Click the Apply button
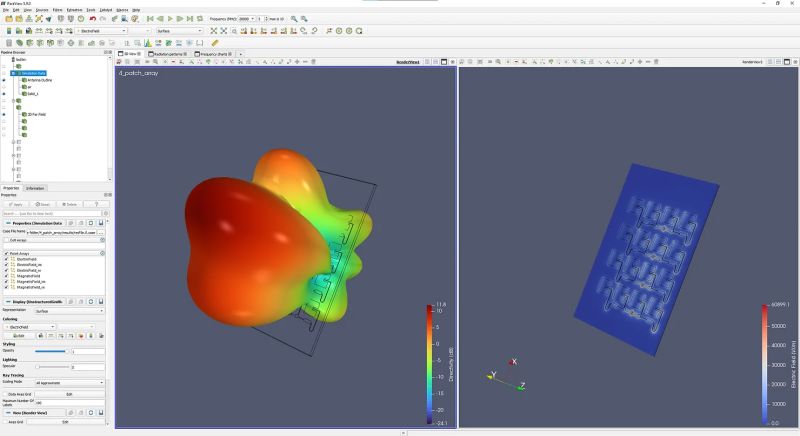This screenshot has width=800, height=436. point(16,204)
